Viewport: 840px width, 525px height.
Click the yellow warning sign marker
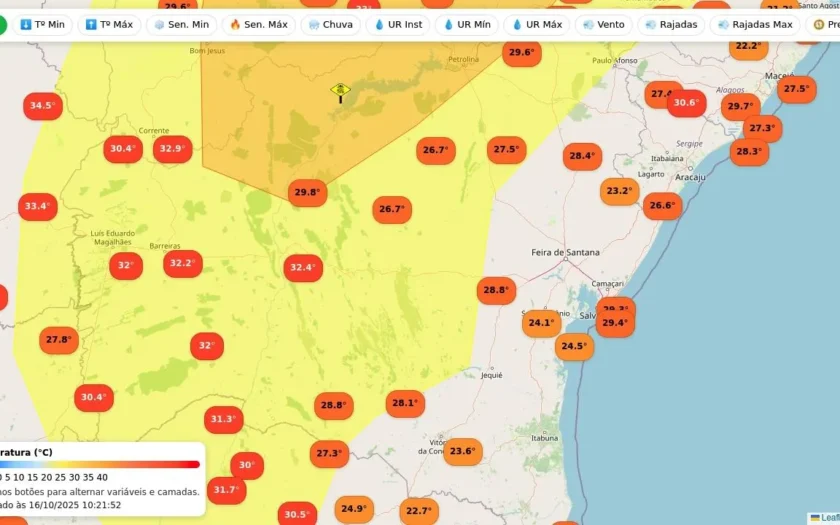pyautogui.click(x=340, y=92)
